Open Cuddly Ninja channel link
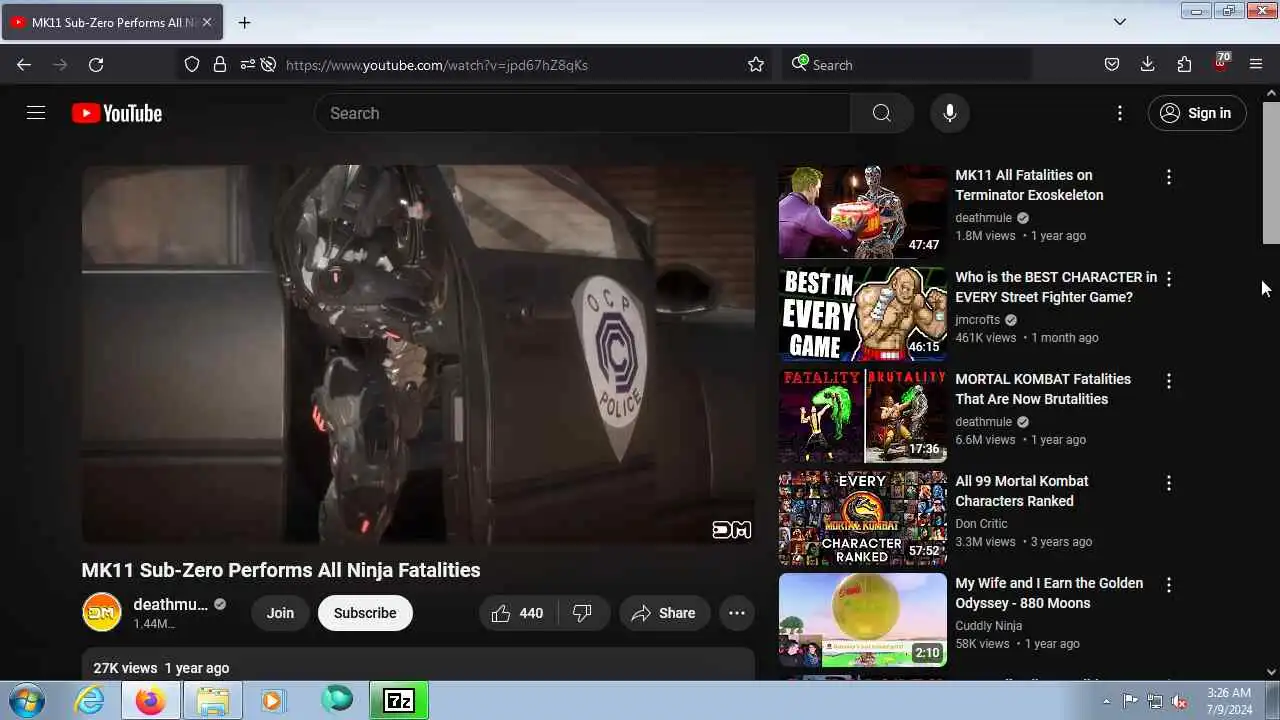The height and width of the screenshot is (720, 1280). pyautogui.click(x=989, y=626)
